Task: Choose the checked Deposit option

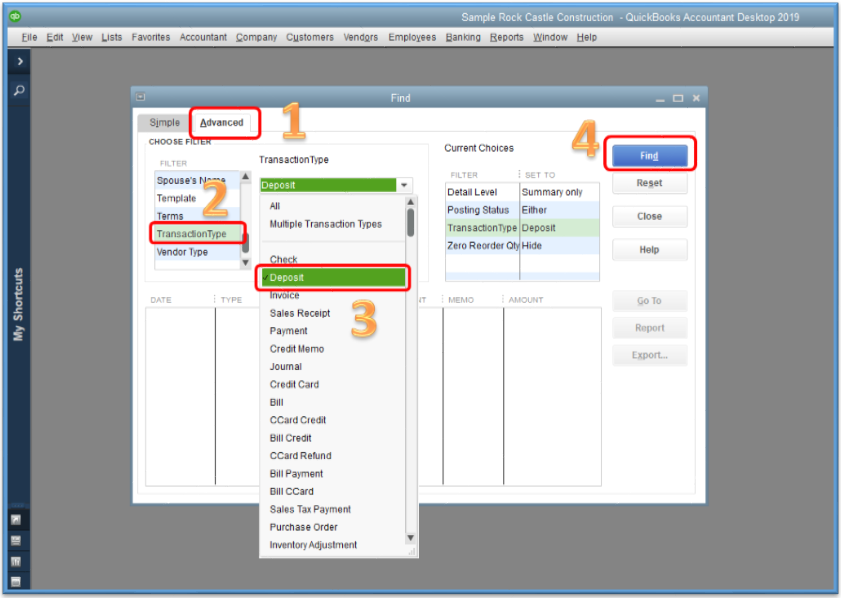Action: tap(333, 277)
